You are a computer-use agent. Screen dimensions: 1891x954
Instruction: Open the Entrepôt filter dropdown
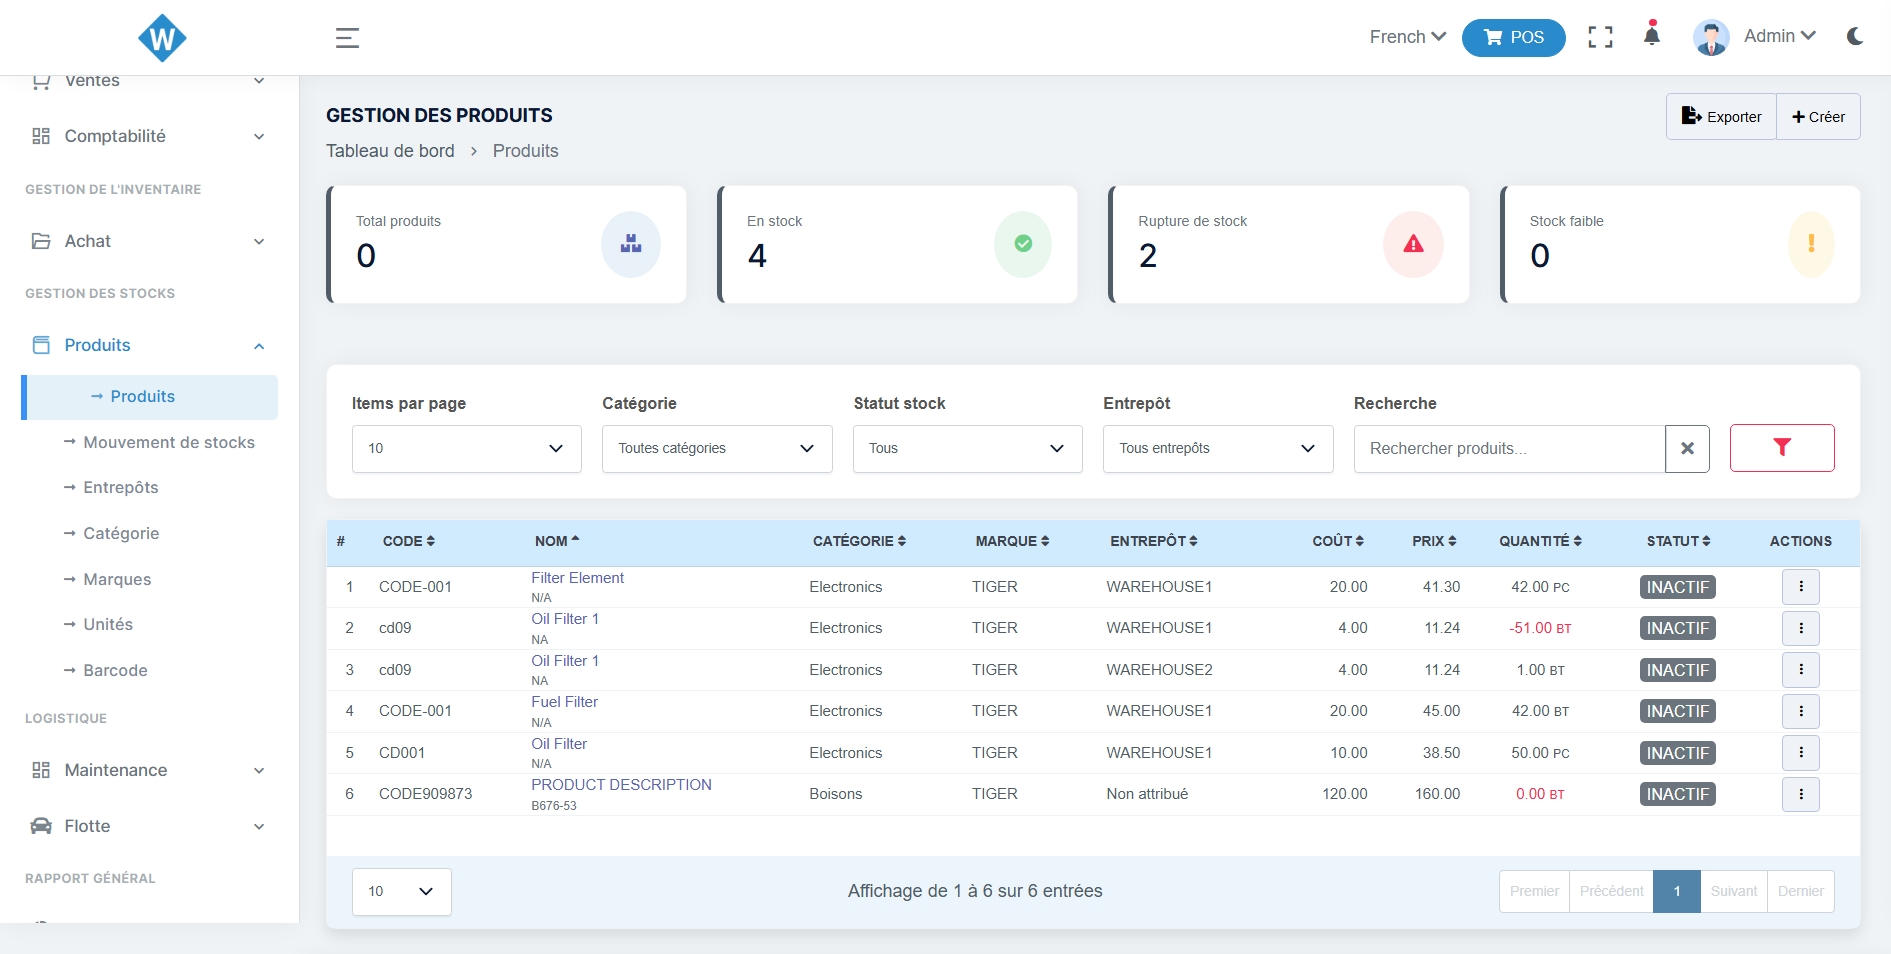coord(1216,449)
